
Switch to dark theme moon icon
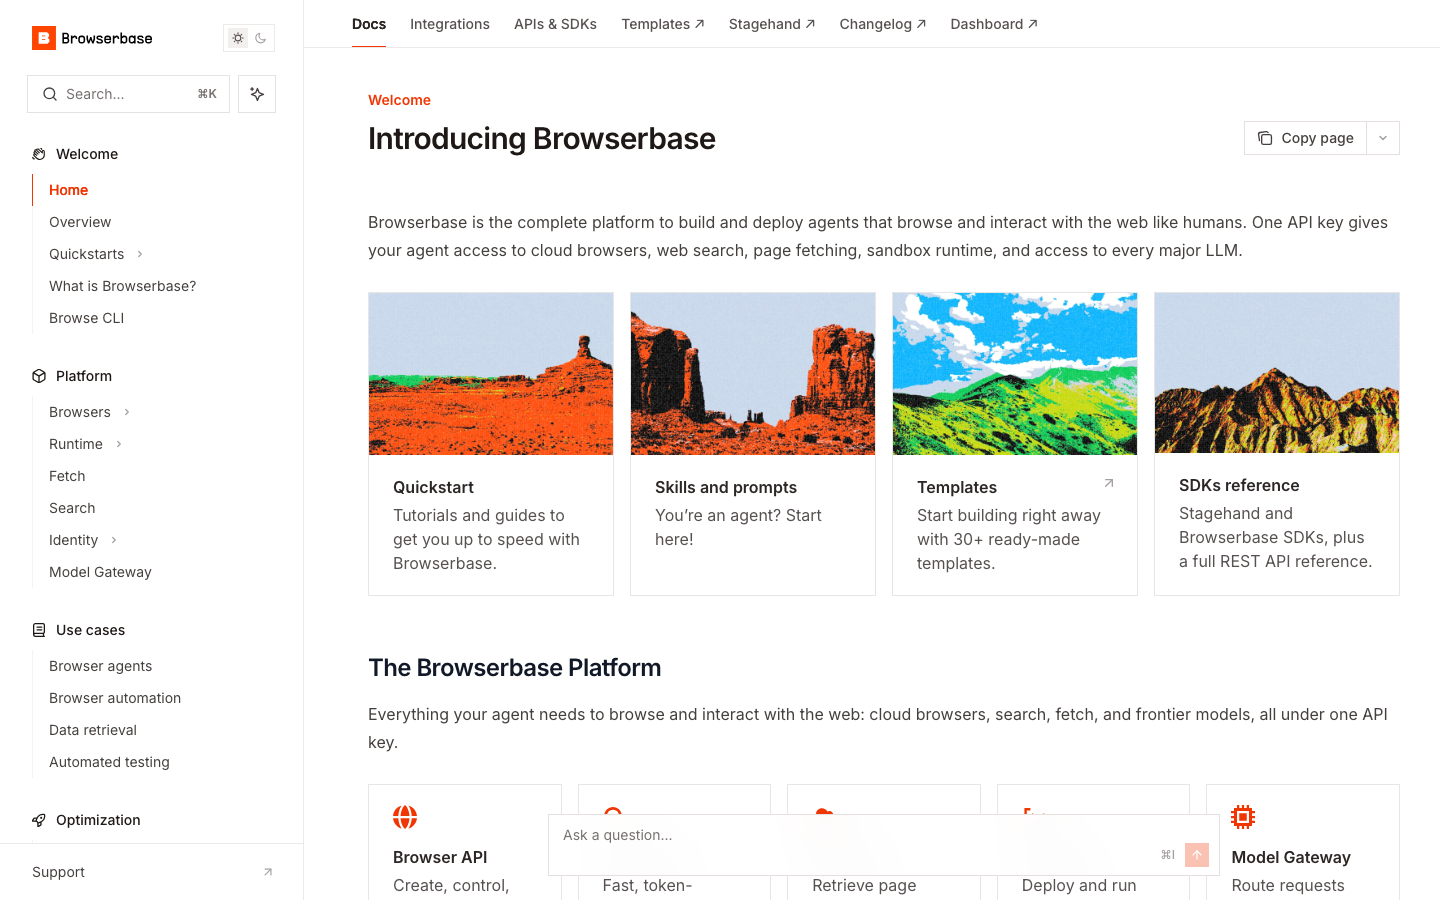tap(261, 38)
